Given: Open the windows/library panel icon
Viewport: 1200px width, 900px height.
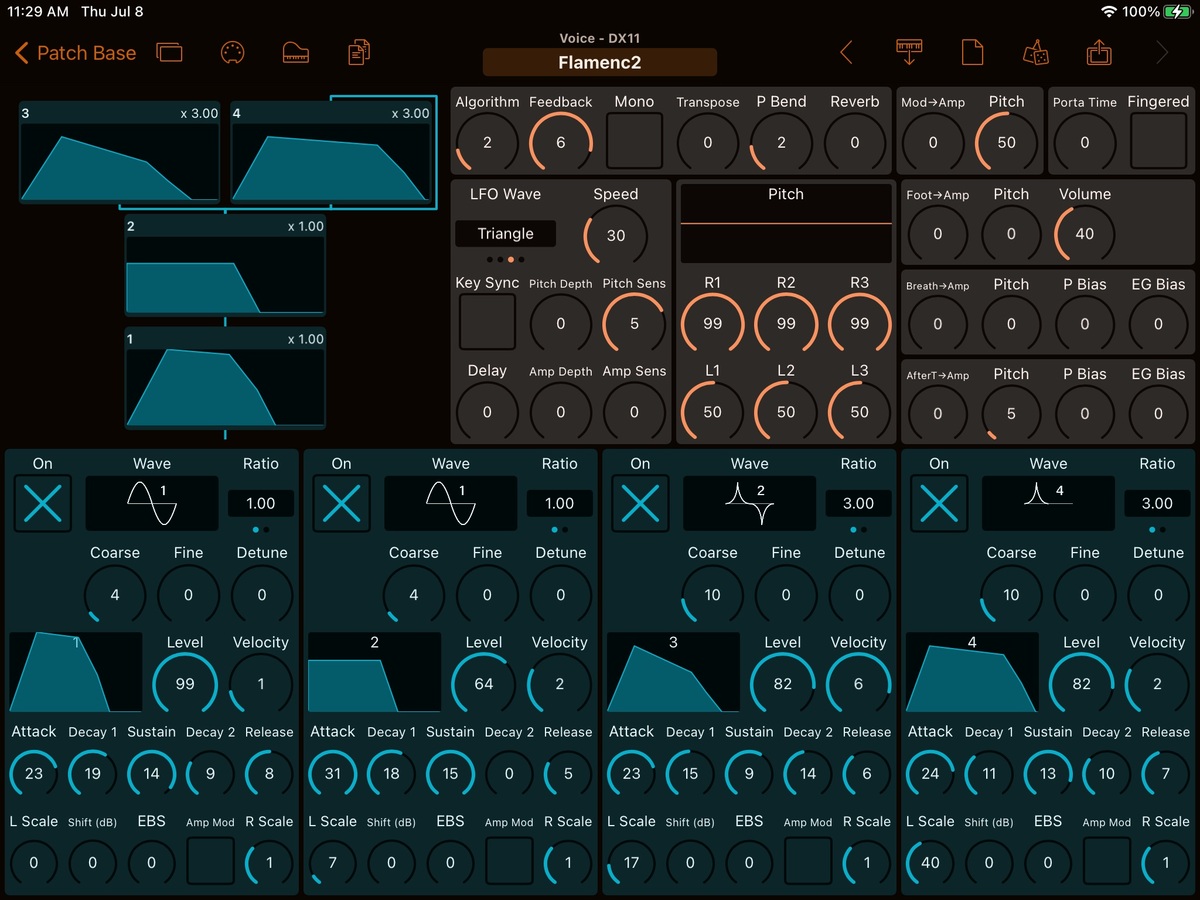Looking at the screenshot, I should click(170, 53).
